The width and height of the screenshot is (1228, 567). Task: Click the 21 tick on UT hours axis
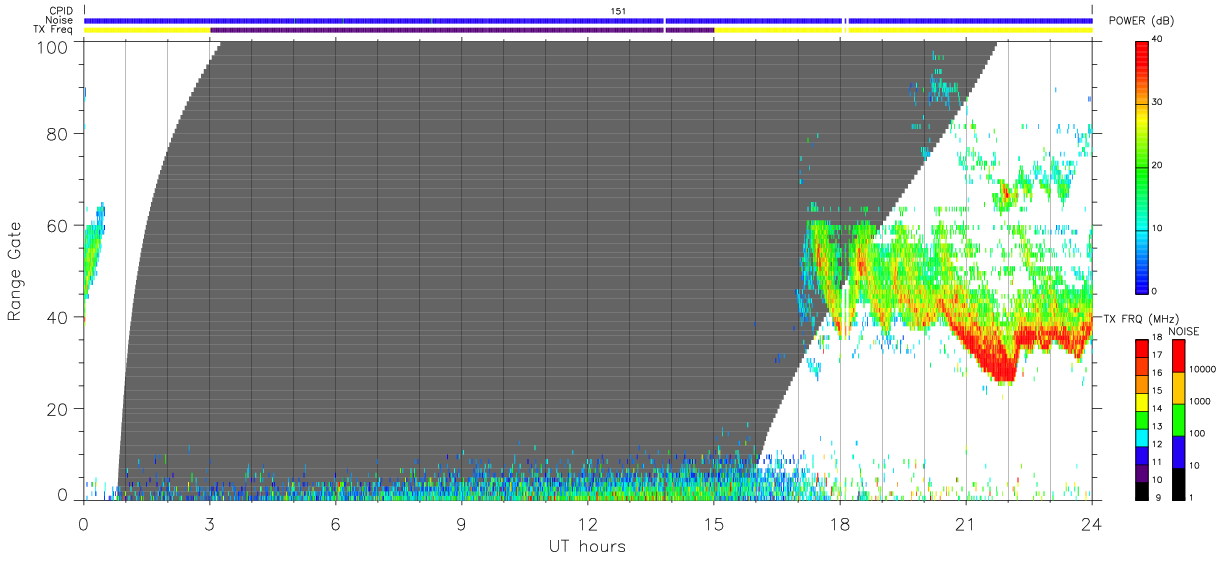[965, 523]
